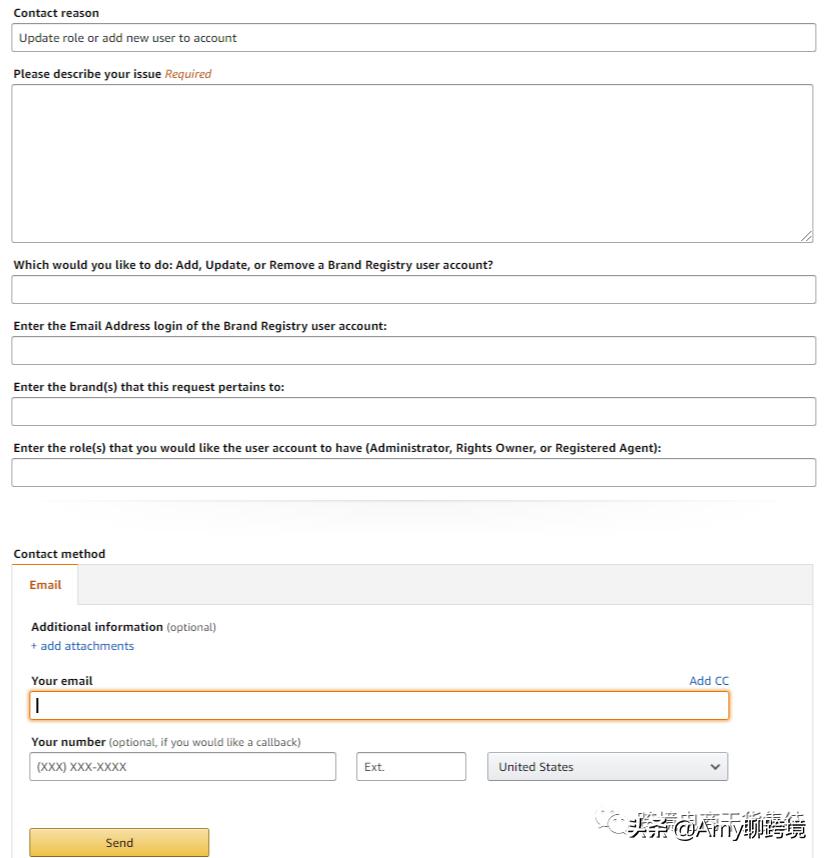824x858 pixels.
Task: Focus the Your email input box
Action: coord(379,705)
